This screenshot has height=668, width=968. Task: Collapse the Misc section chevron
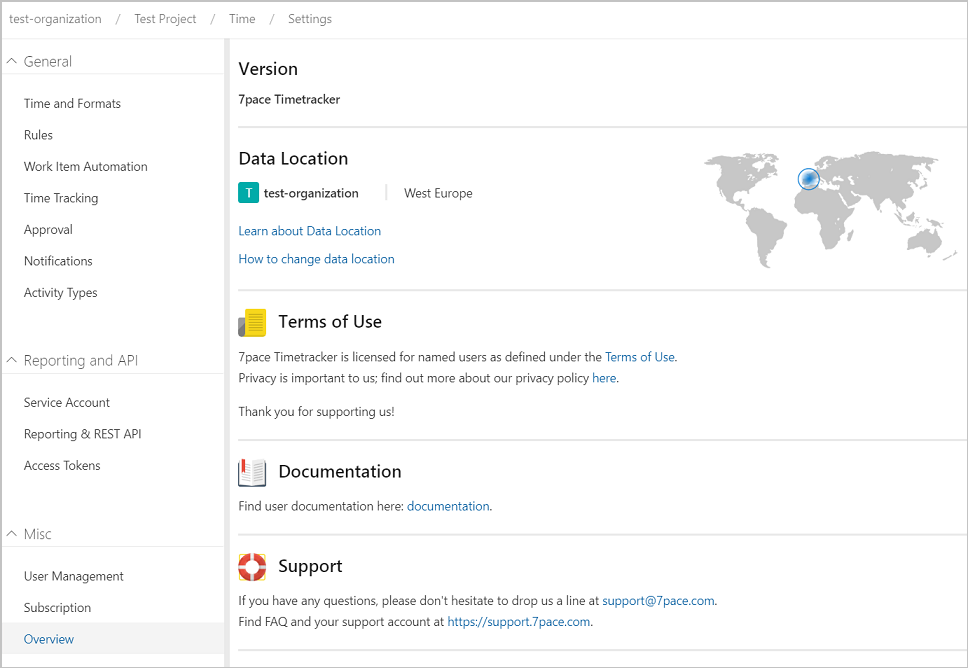(x=12, y=533)
